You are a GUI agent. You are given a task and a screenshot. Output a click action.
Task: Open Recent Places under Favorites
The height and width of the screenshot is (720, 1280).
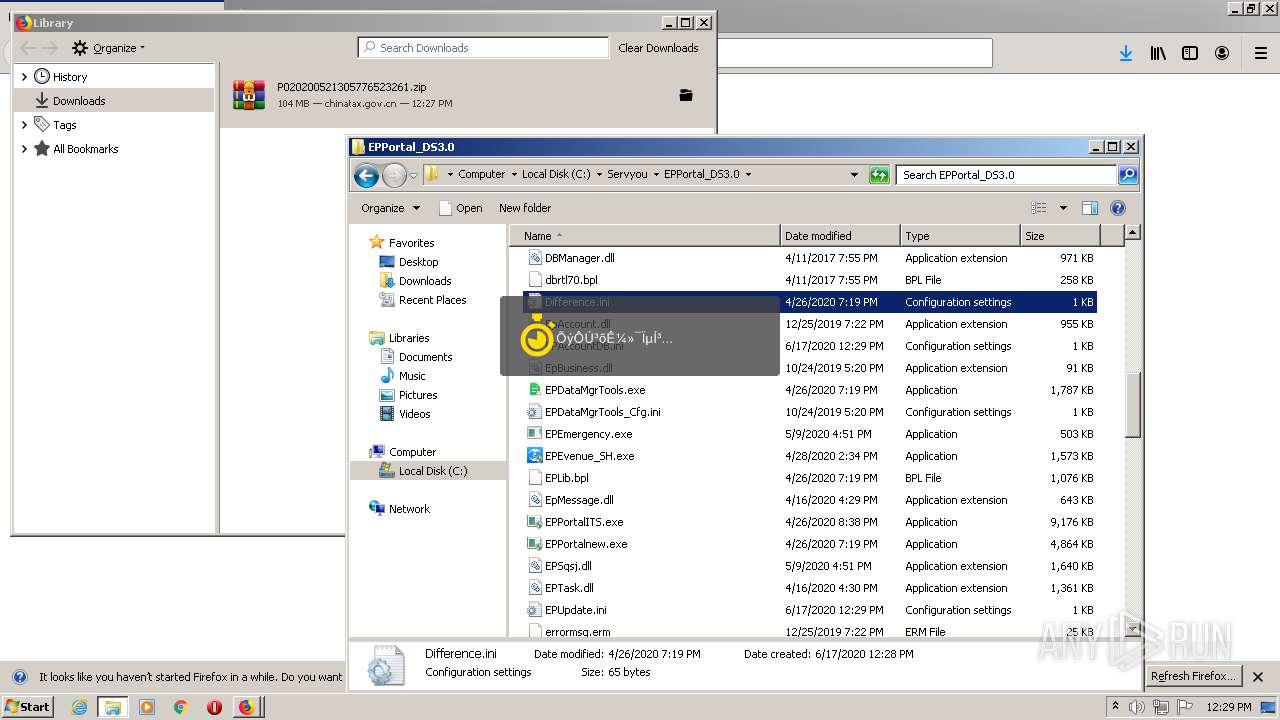432,300
